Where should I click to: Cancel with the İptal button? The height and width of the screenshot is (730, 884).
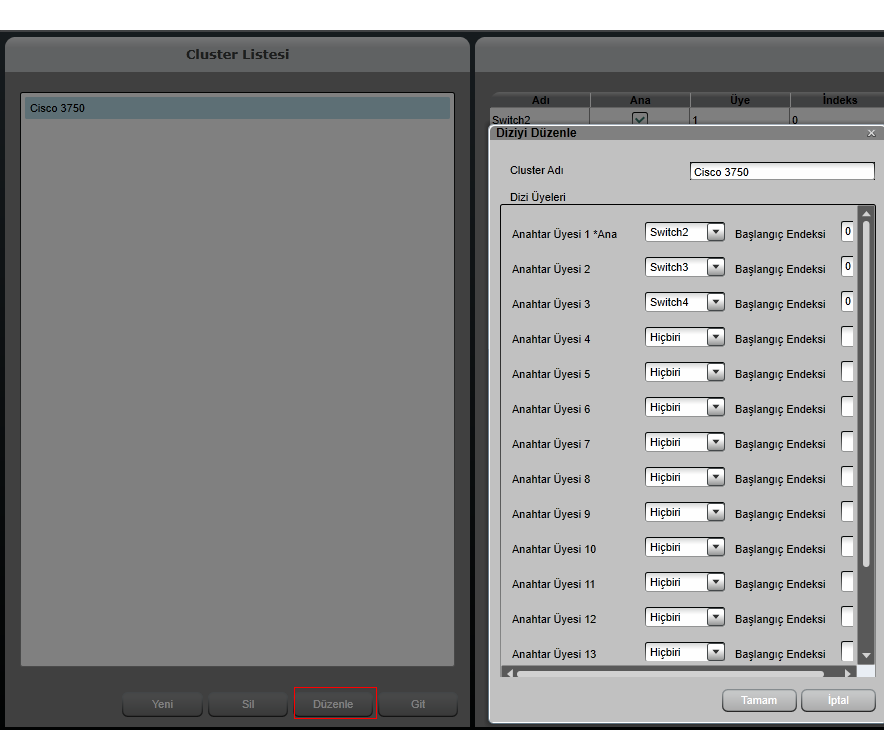(838, 700)
